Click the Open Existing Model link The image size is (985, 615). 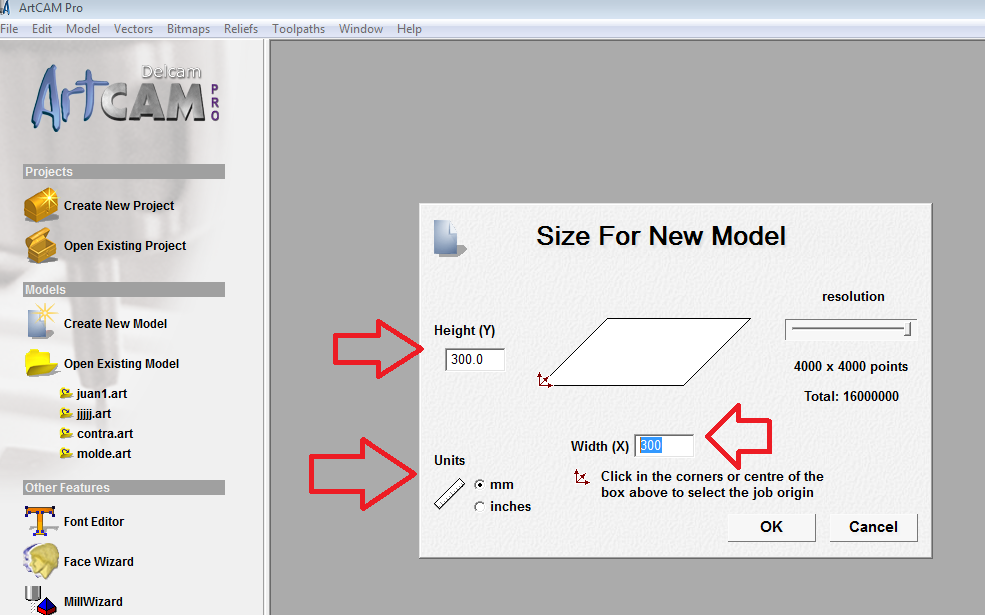pyautogui.click(x=121, y=364)
